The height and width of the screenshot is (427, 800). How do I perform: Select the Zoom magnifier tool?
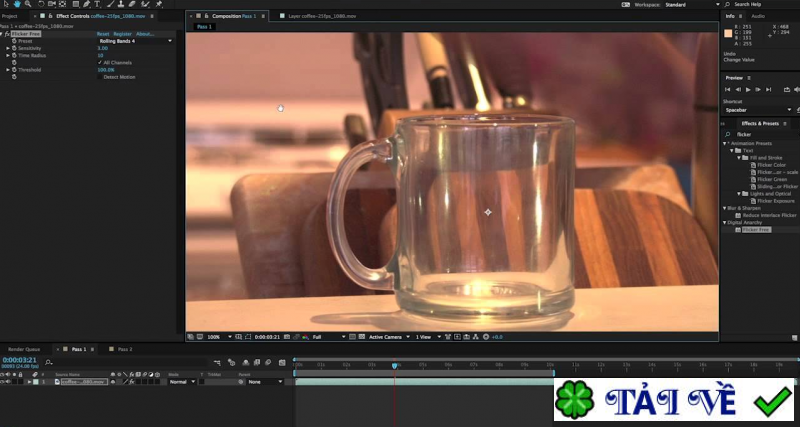coord(27,4)
